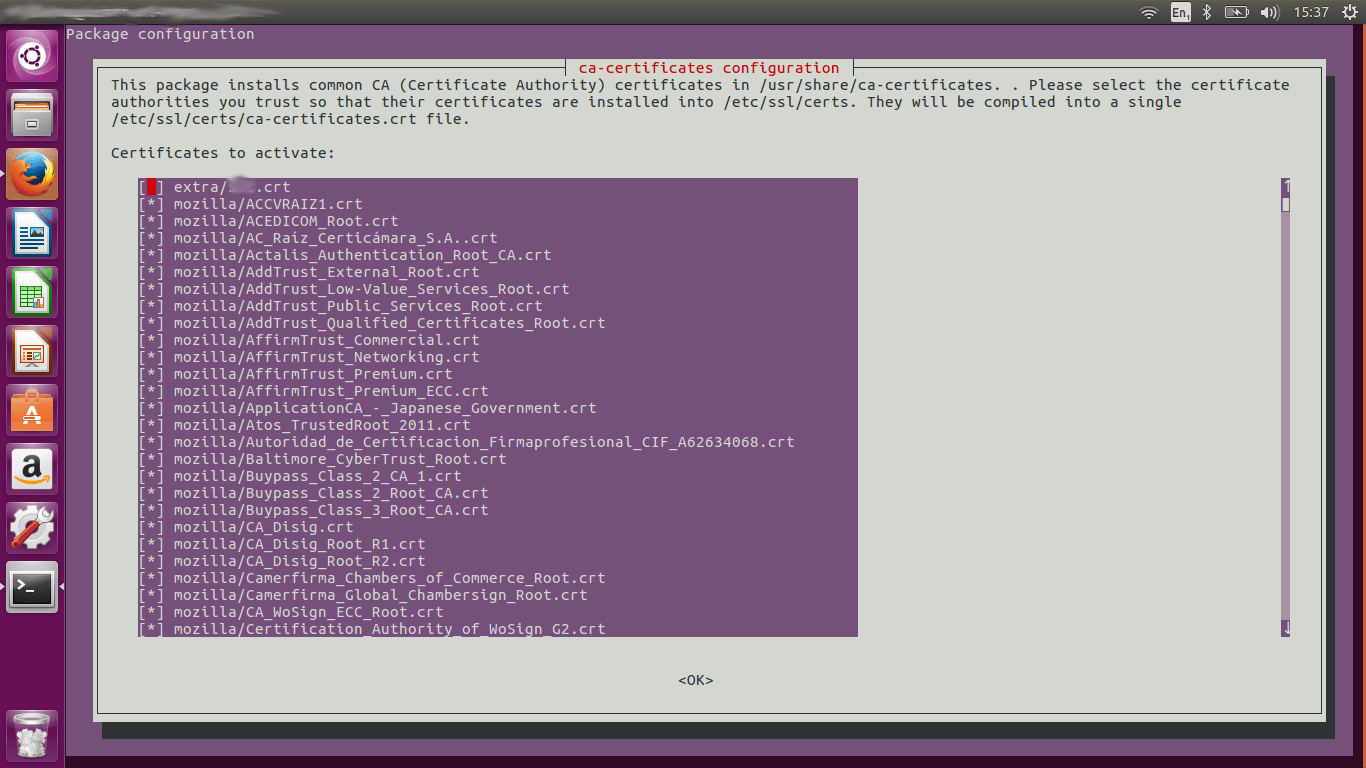Viewport: 1366px width, 768px height.
Task: Uncheck mozilla/ACCVRAIZ1.crt certificate
Action: click(x=150, y=203)
